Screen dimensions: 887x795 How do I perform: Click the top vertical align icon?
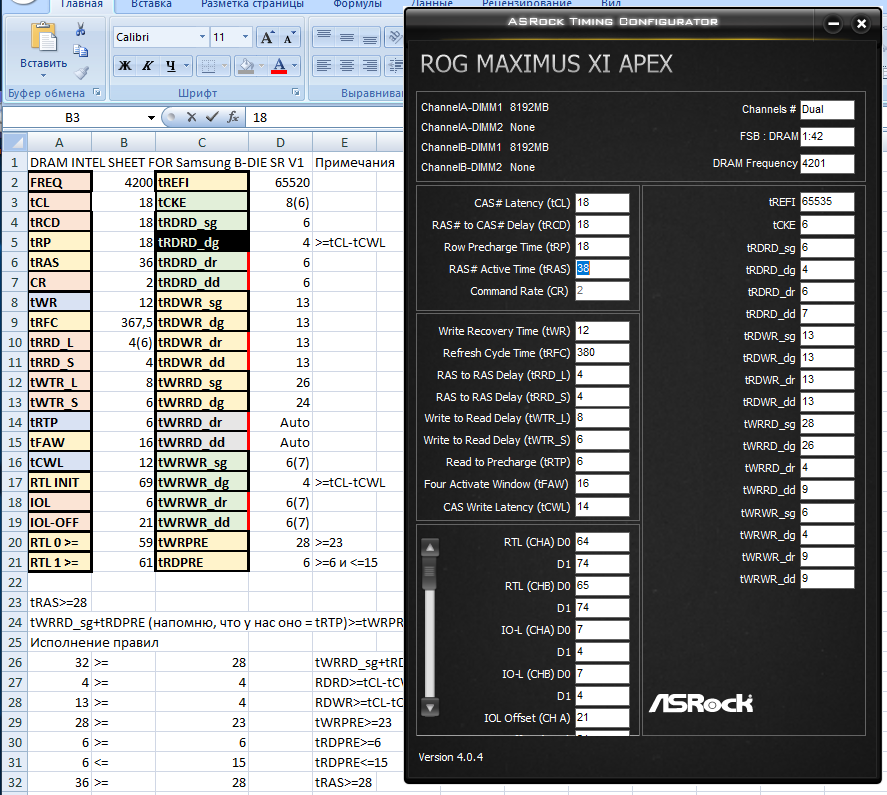pyautogui.click(x=324, y=37)
